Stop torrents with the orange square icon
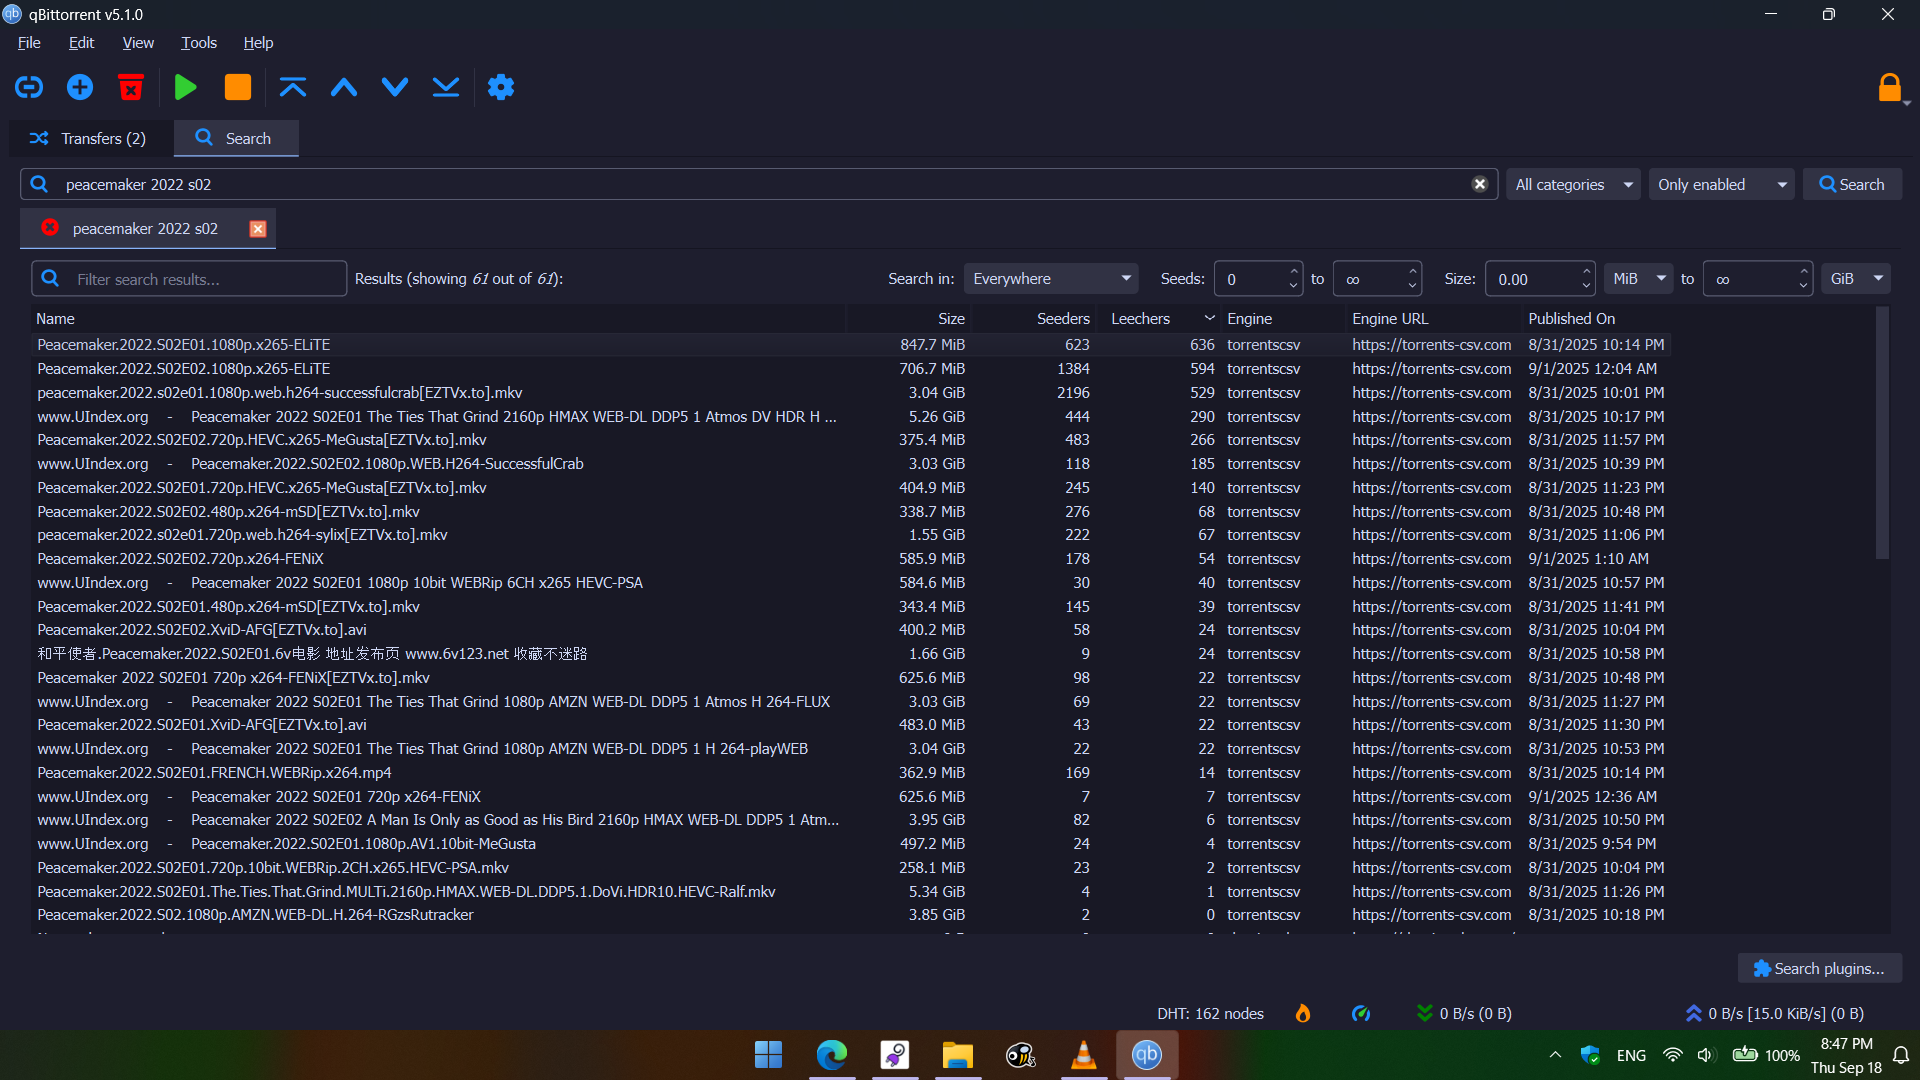 click(237, 87)
